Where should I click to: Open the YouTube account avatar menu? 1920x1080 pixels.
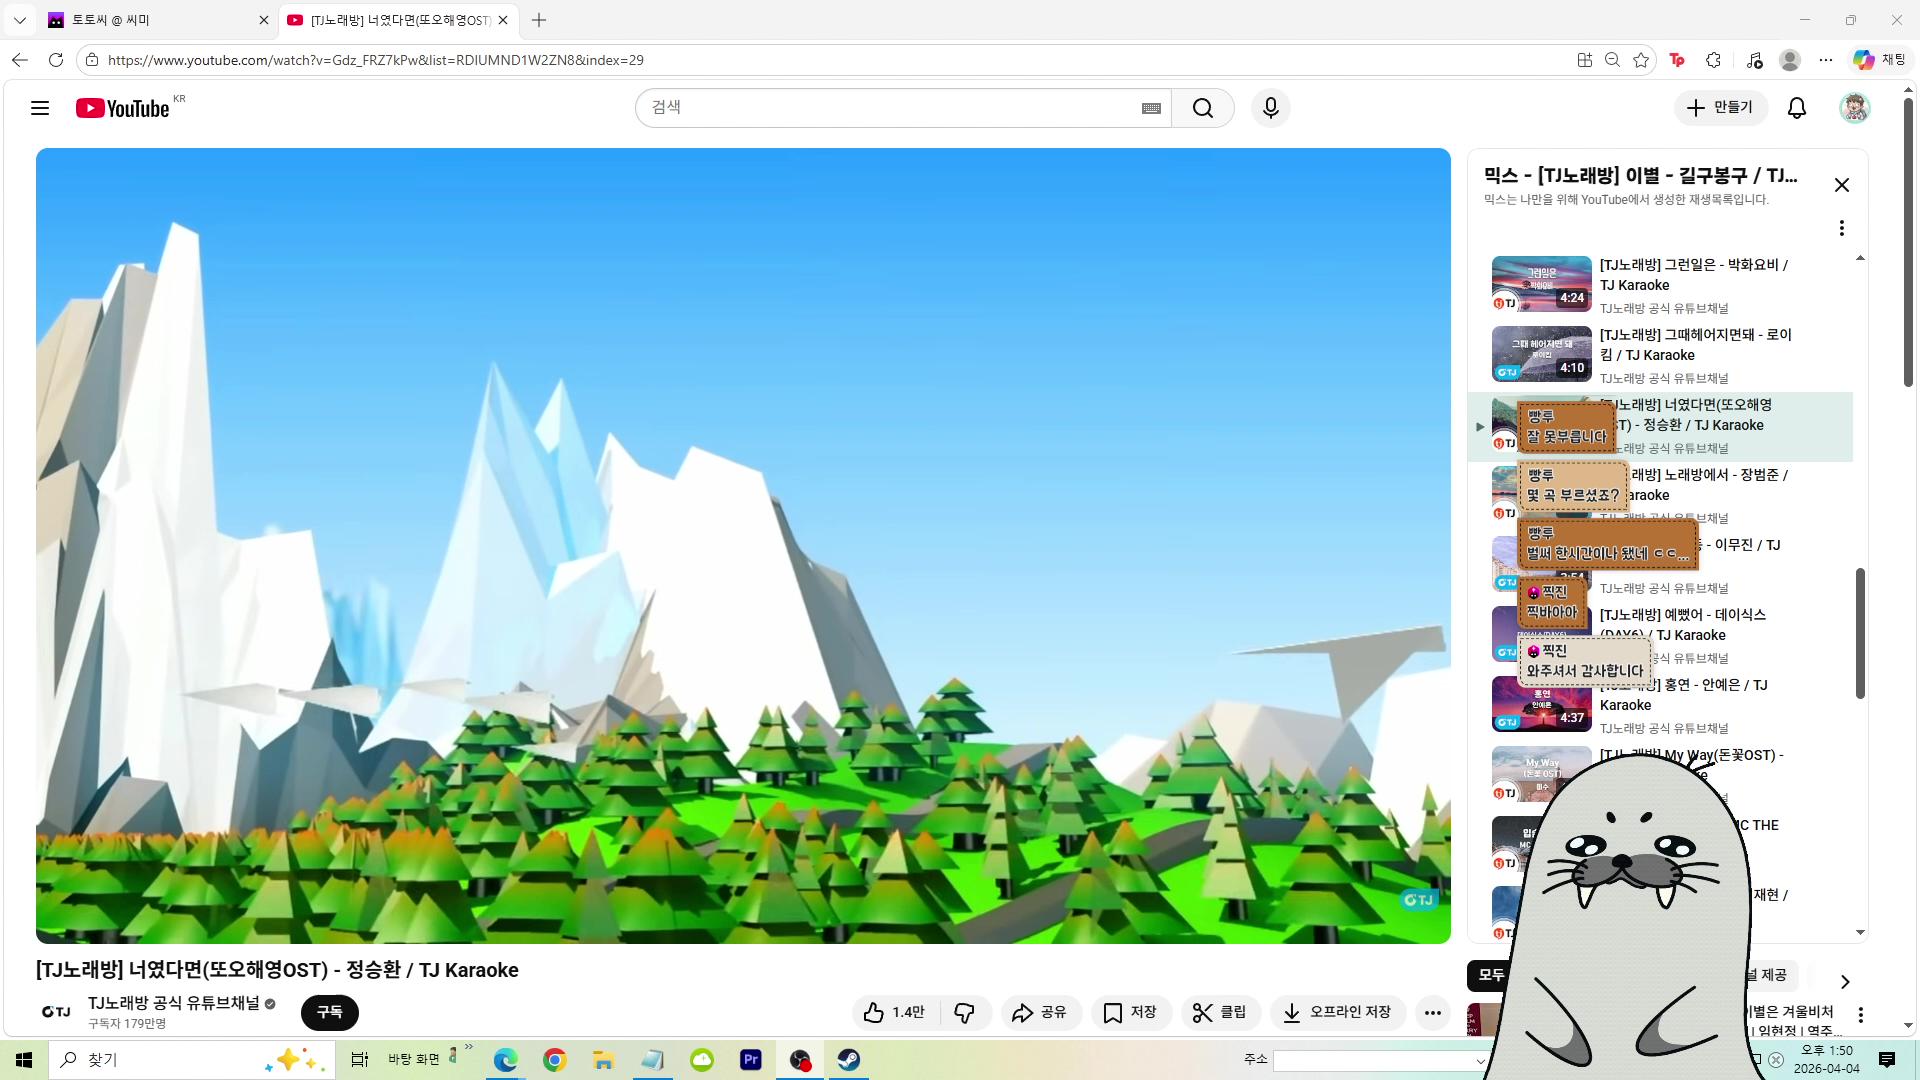pyautogui.click(x=1855, y=108)
